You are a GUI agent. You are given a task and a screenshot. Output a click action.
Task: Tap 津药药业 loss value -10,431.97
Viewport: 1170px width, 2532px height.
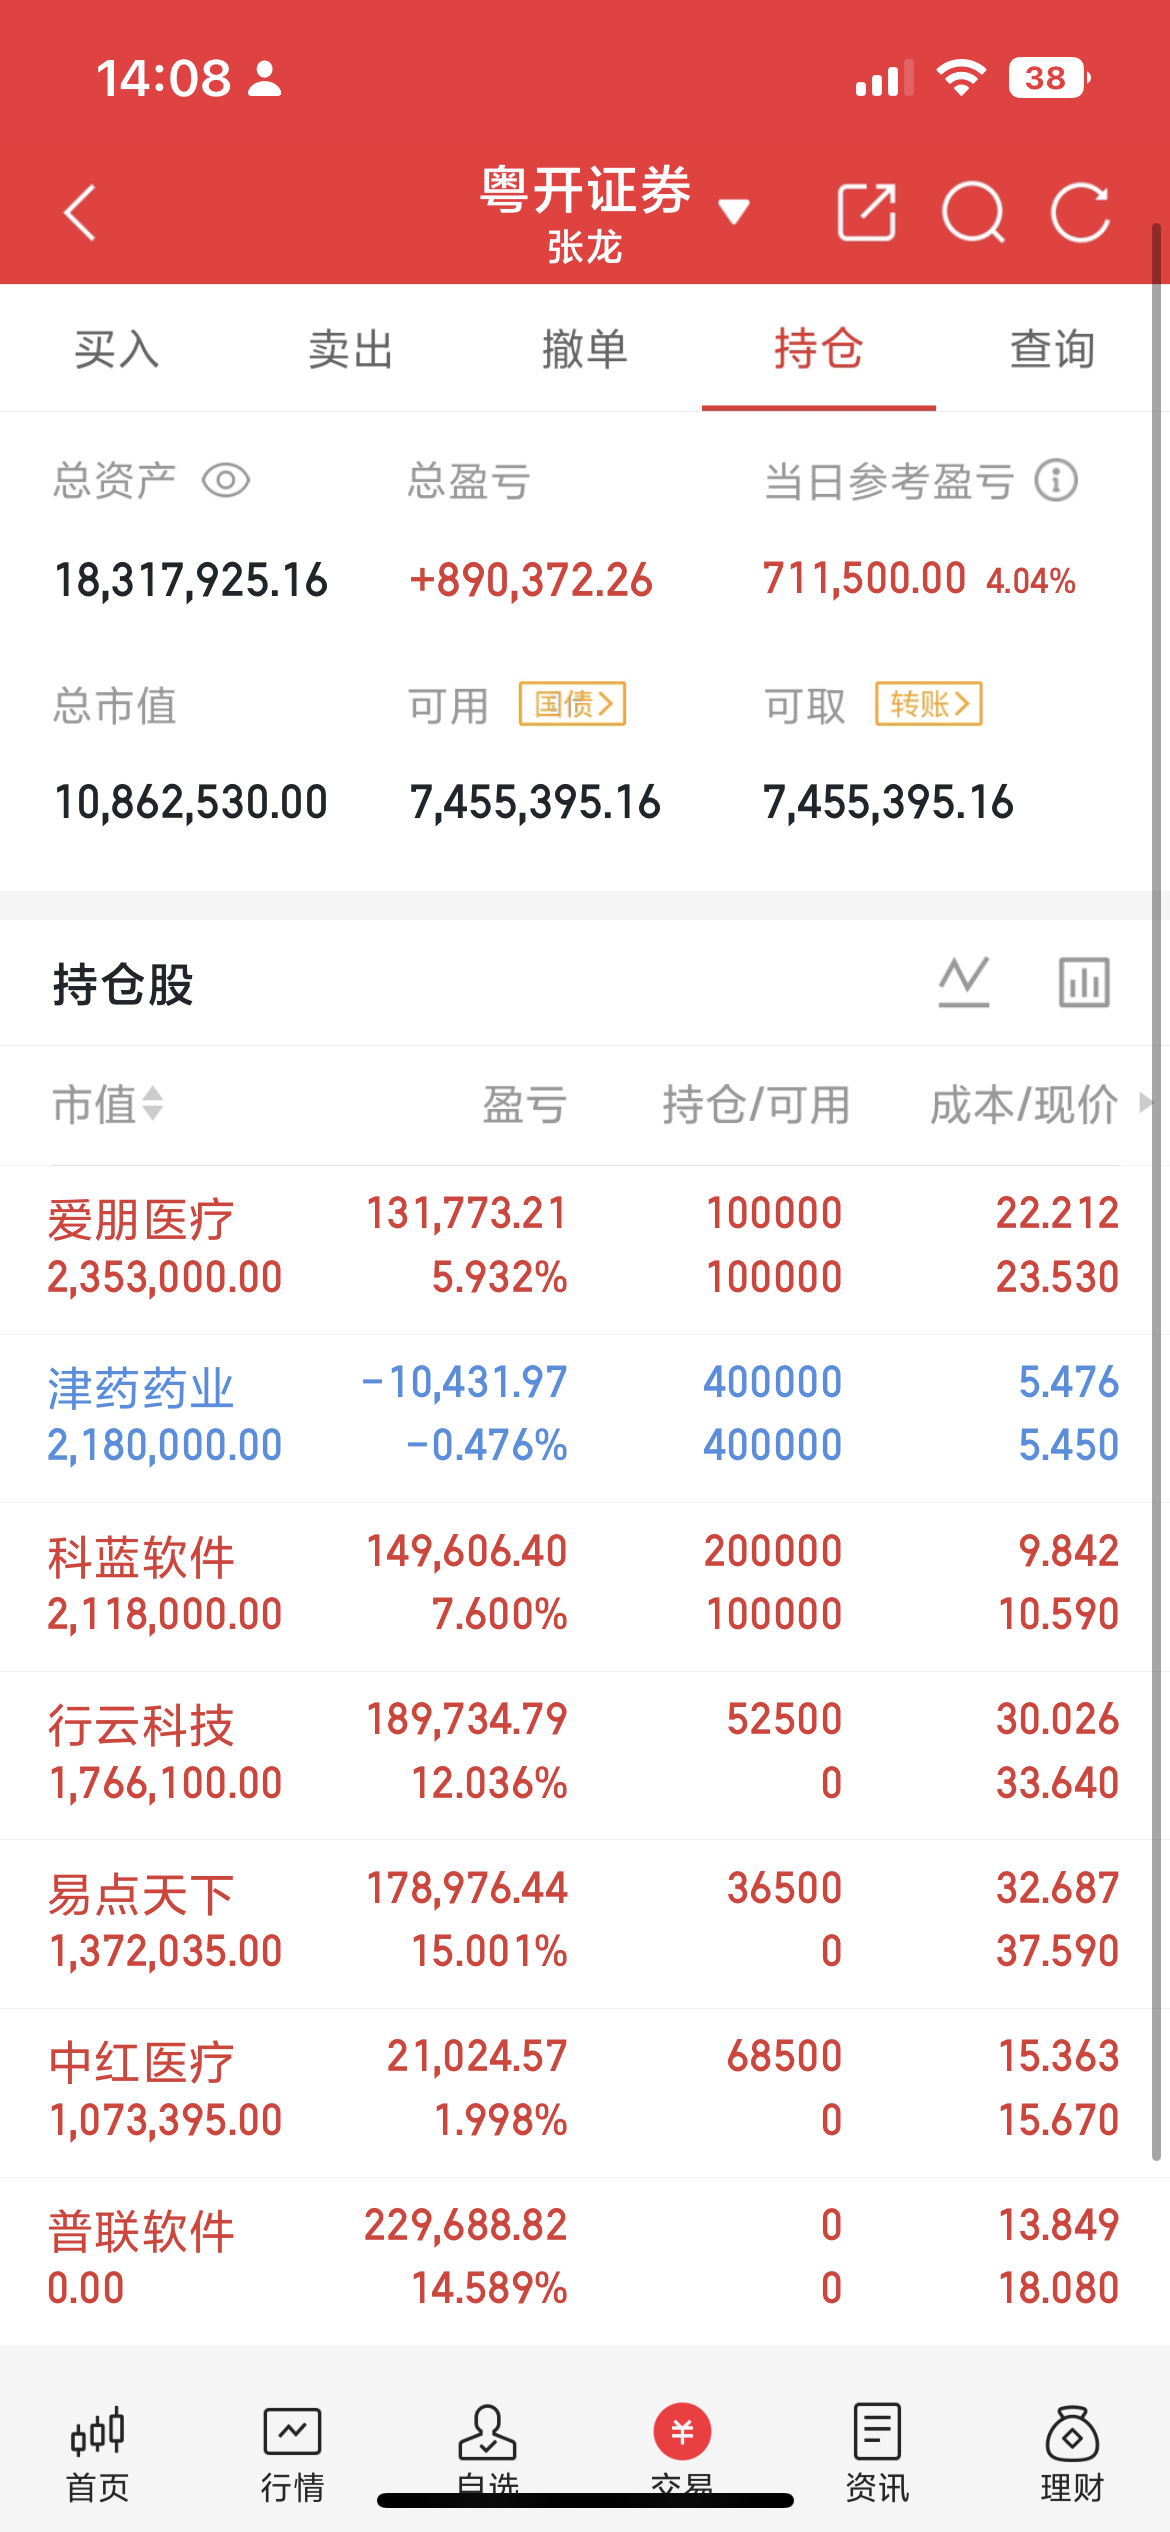(x=464, y=1382)
